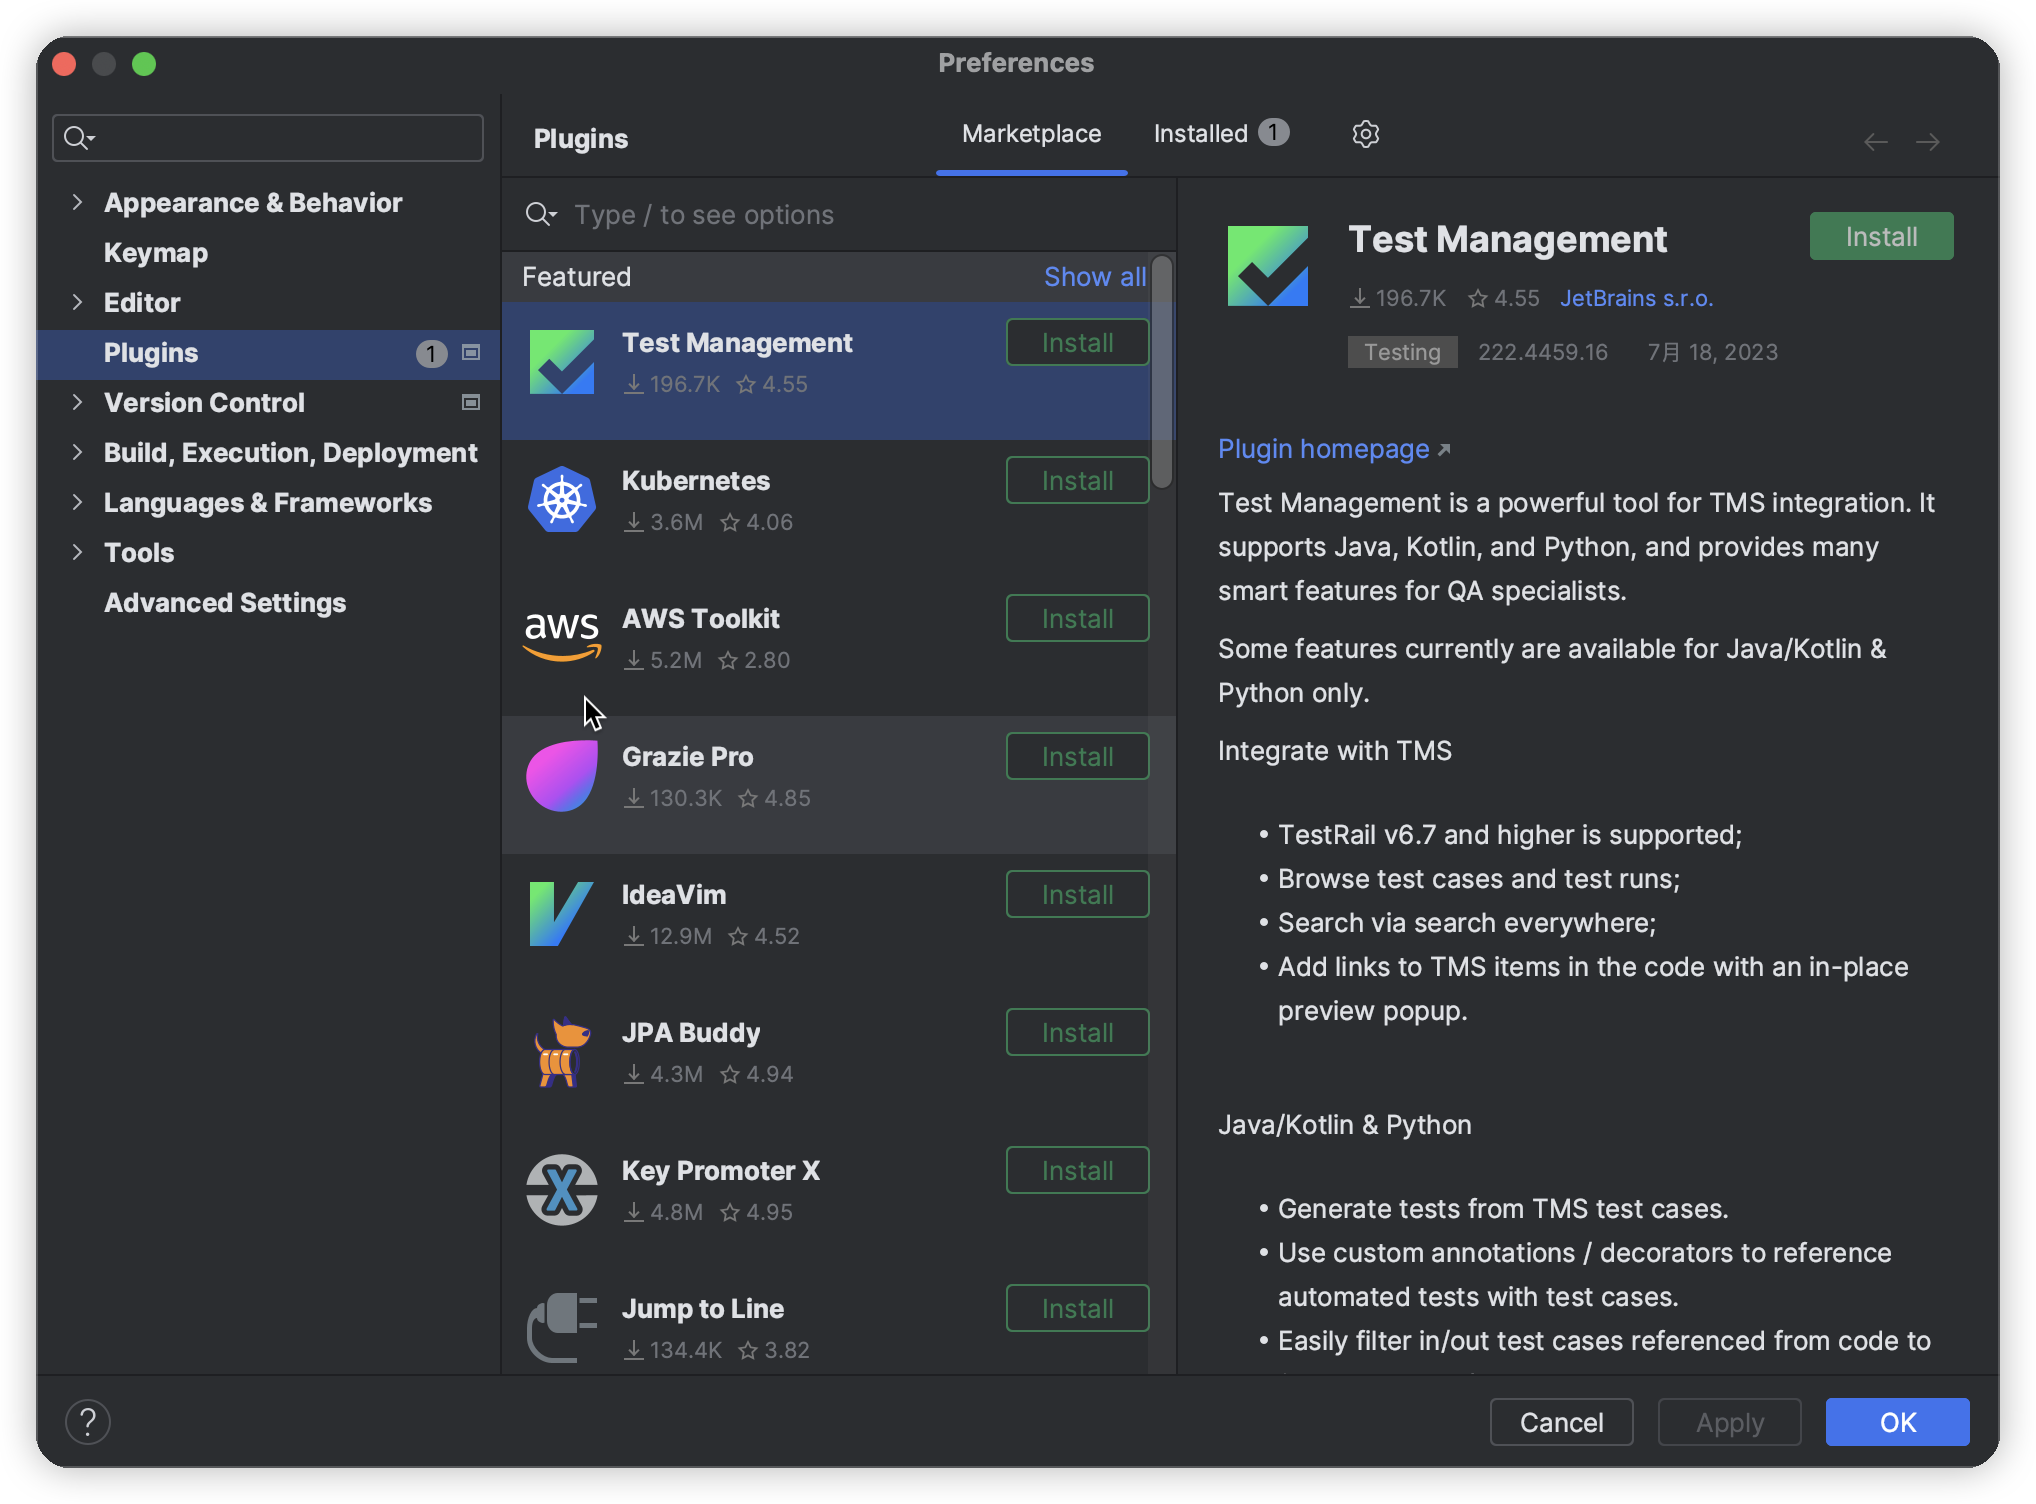Expand Appearance & Behavior section
The height and width of the screenshot is (1504, 2036).
(77, 202)
